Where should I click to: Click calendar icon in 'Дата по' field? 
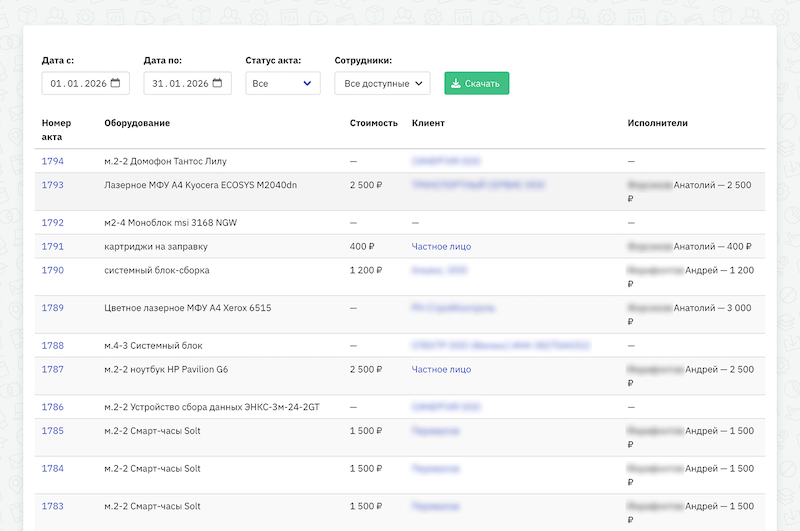(217, 84)
